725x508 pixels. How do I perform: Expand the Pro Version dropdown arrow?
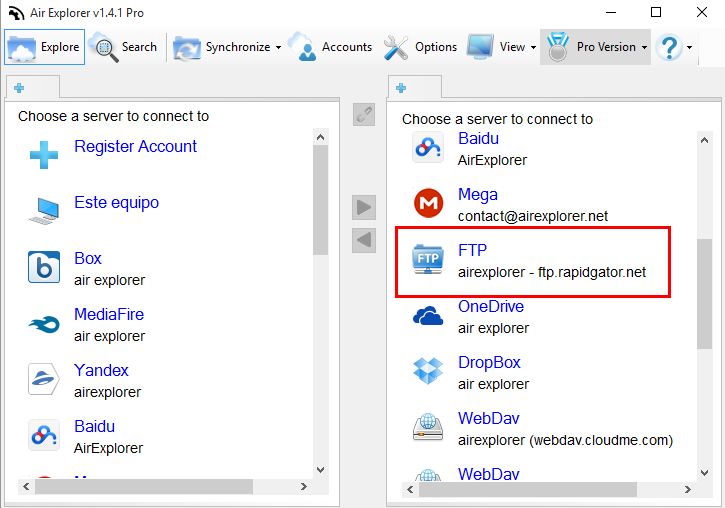(644, 47)
